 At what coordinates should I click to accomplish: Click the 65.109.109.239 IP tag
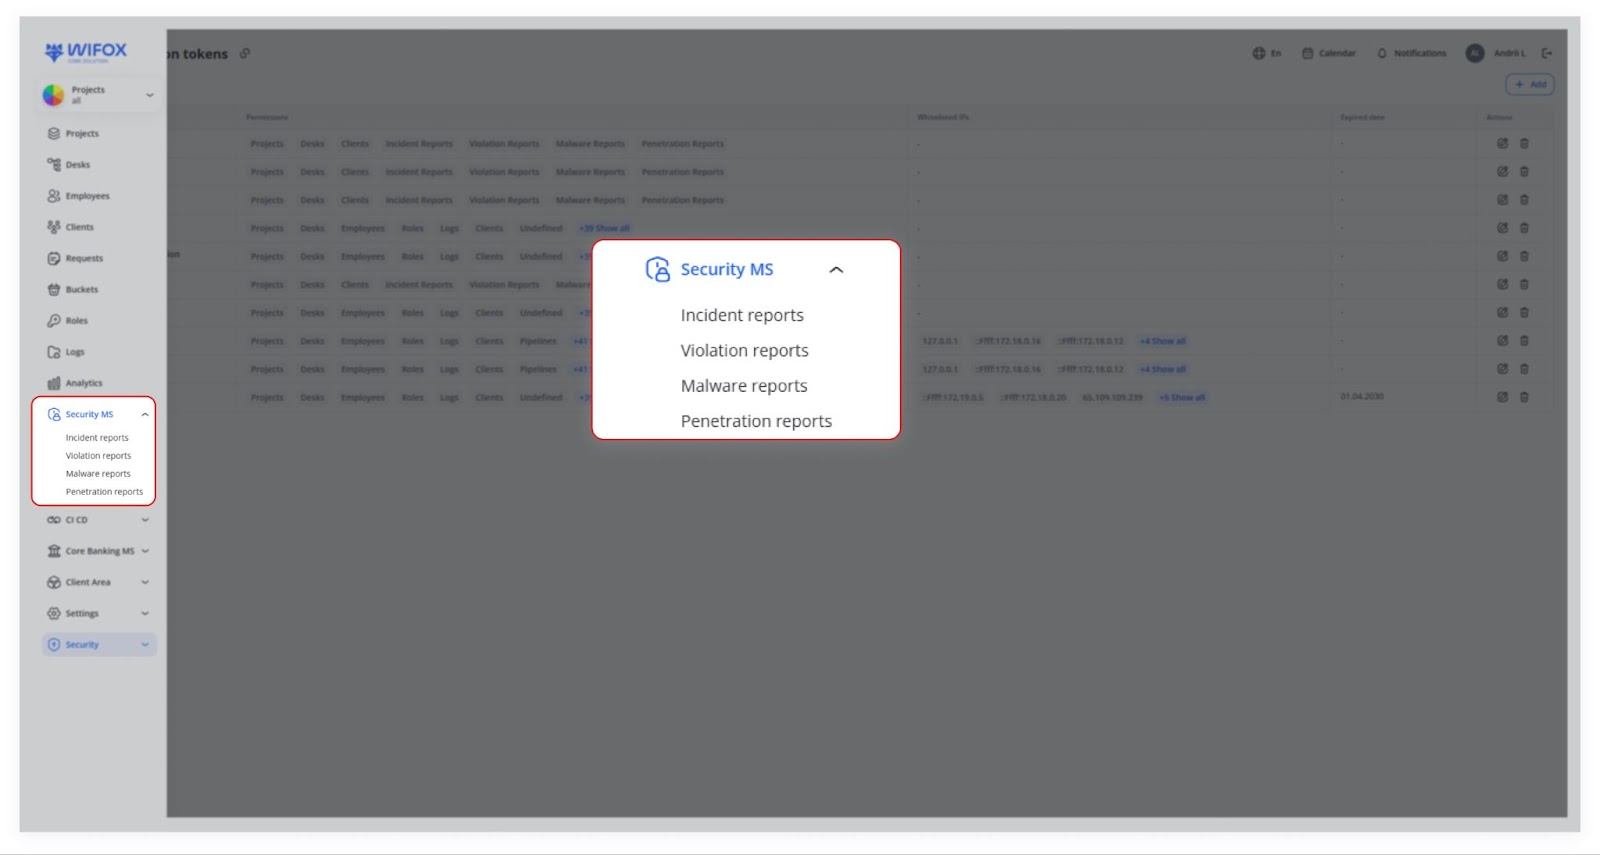(1112, 397)
